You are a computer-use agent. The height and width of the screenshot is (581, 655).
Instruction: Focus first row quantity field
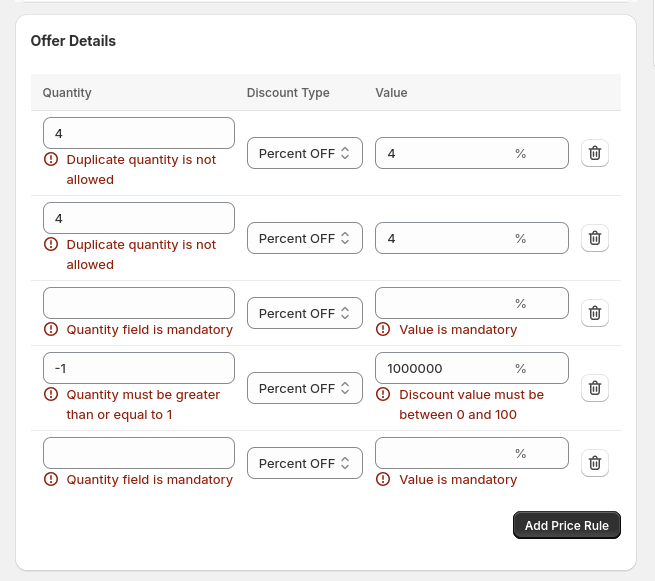[x=138, y=133]
